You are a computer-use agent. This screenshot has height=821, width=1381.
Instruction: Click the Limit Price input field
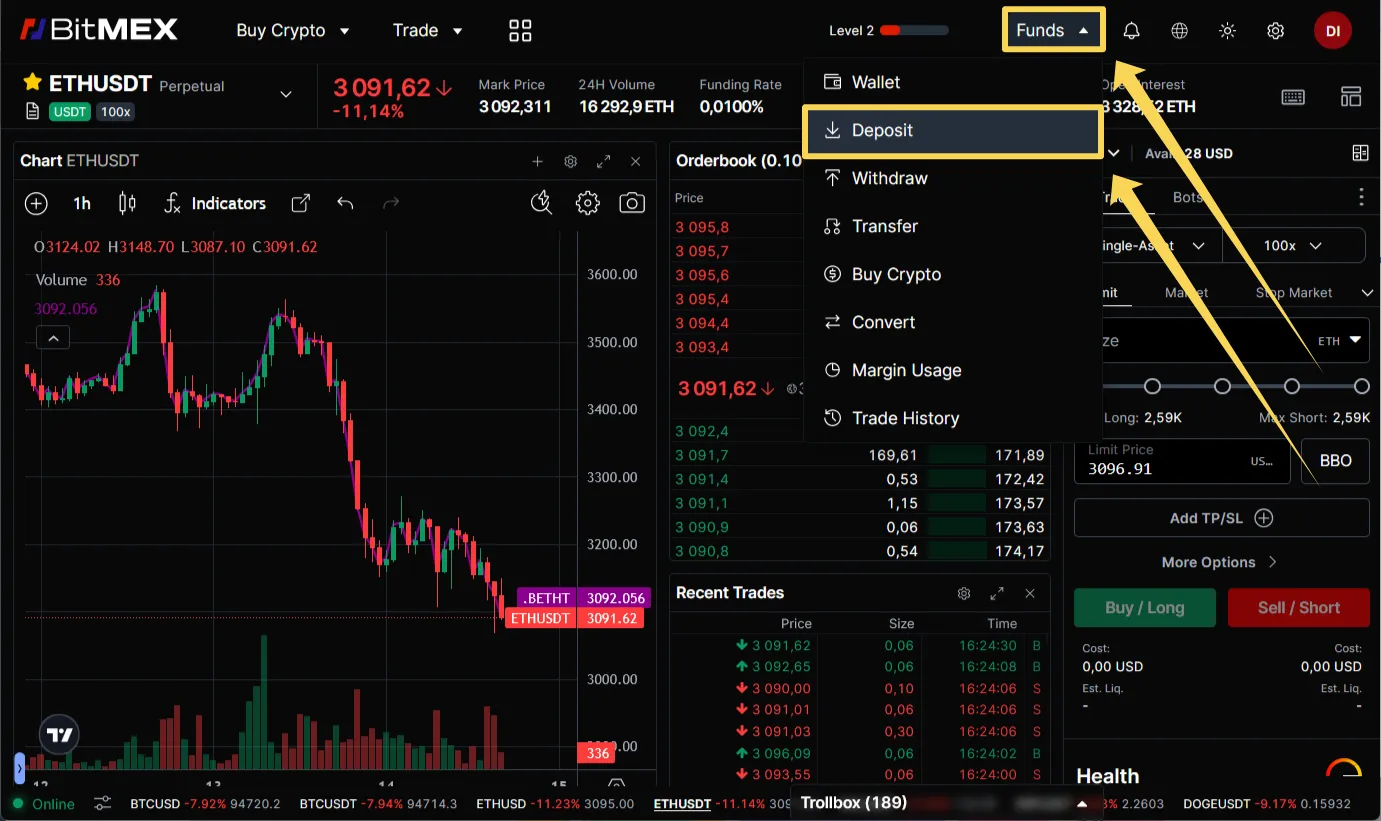[1180, 461]
